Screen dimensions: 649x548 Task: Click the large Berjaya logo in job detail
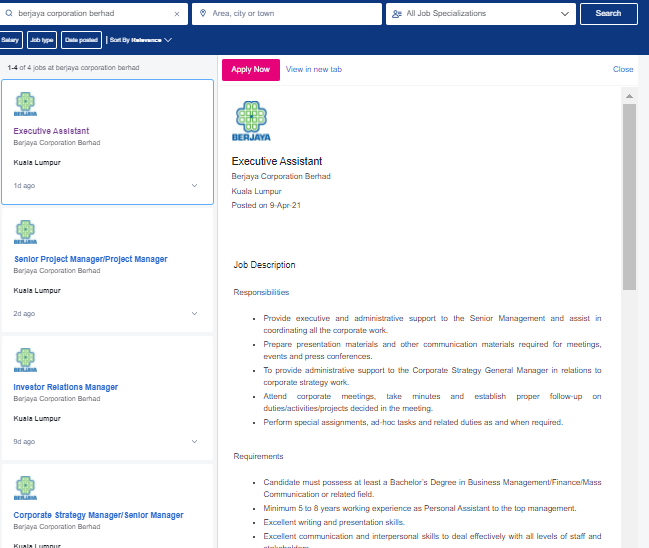tap(251, 121)
